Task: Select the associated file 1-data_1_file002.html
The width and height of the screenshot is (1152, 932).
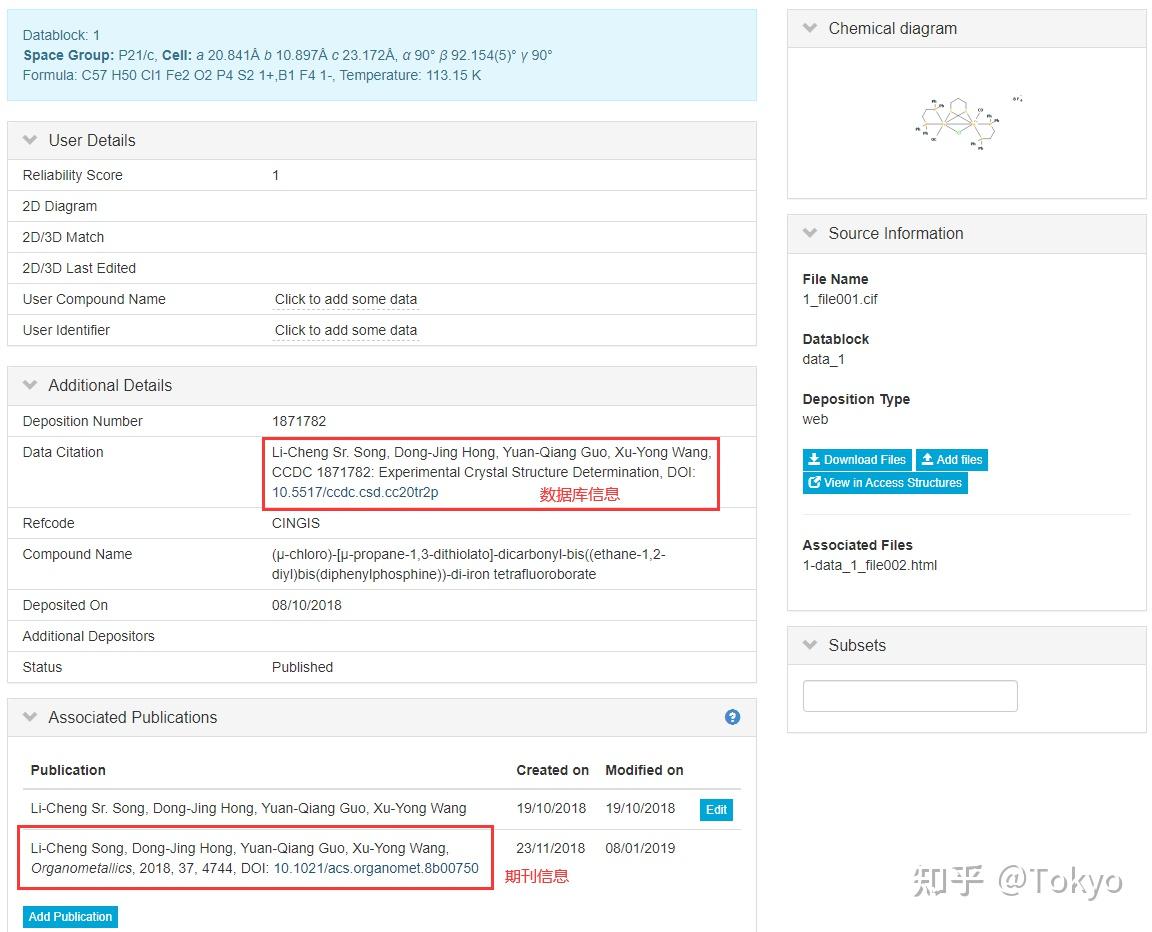Action: click(x=870, y=565)
